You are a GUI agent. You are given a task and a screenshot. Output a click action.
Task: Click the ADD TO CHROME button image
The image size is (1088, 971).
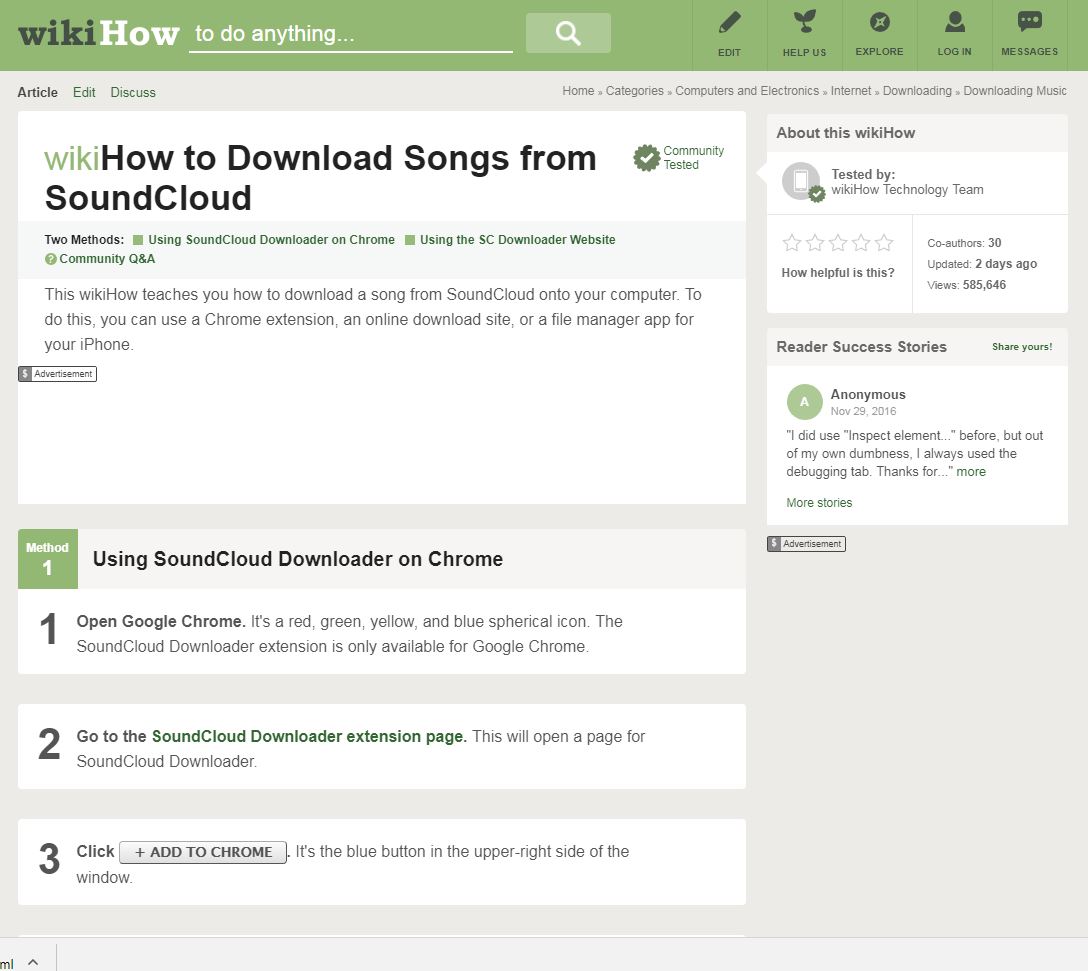203,852
